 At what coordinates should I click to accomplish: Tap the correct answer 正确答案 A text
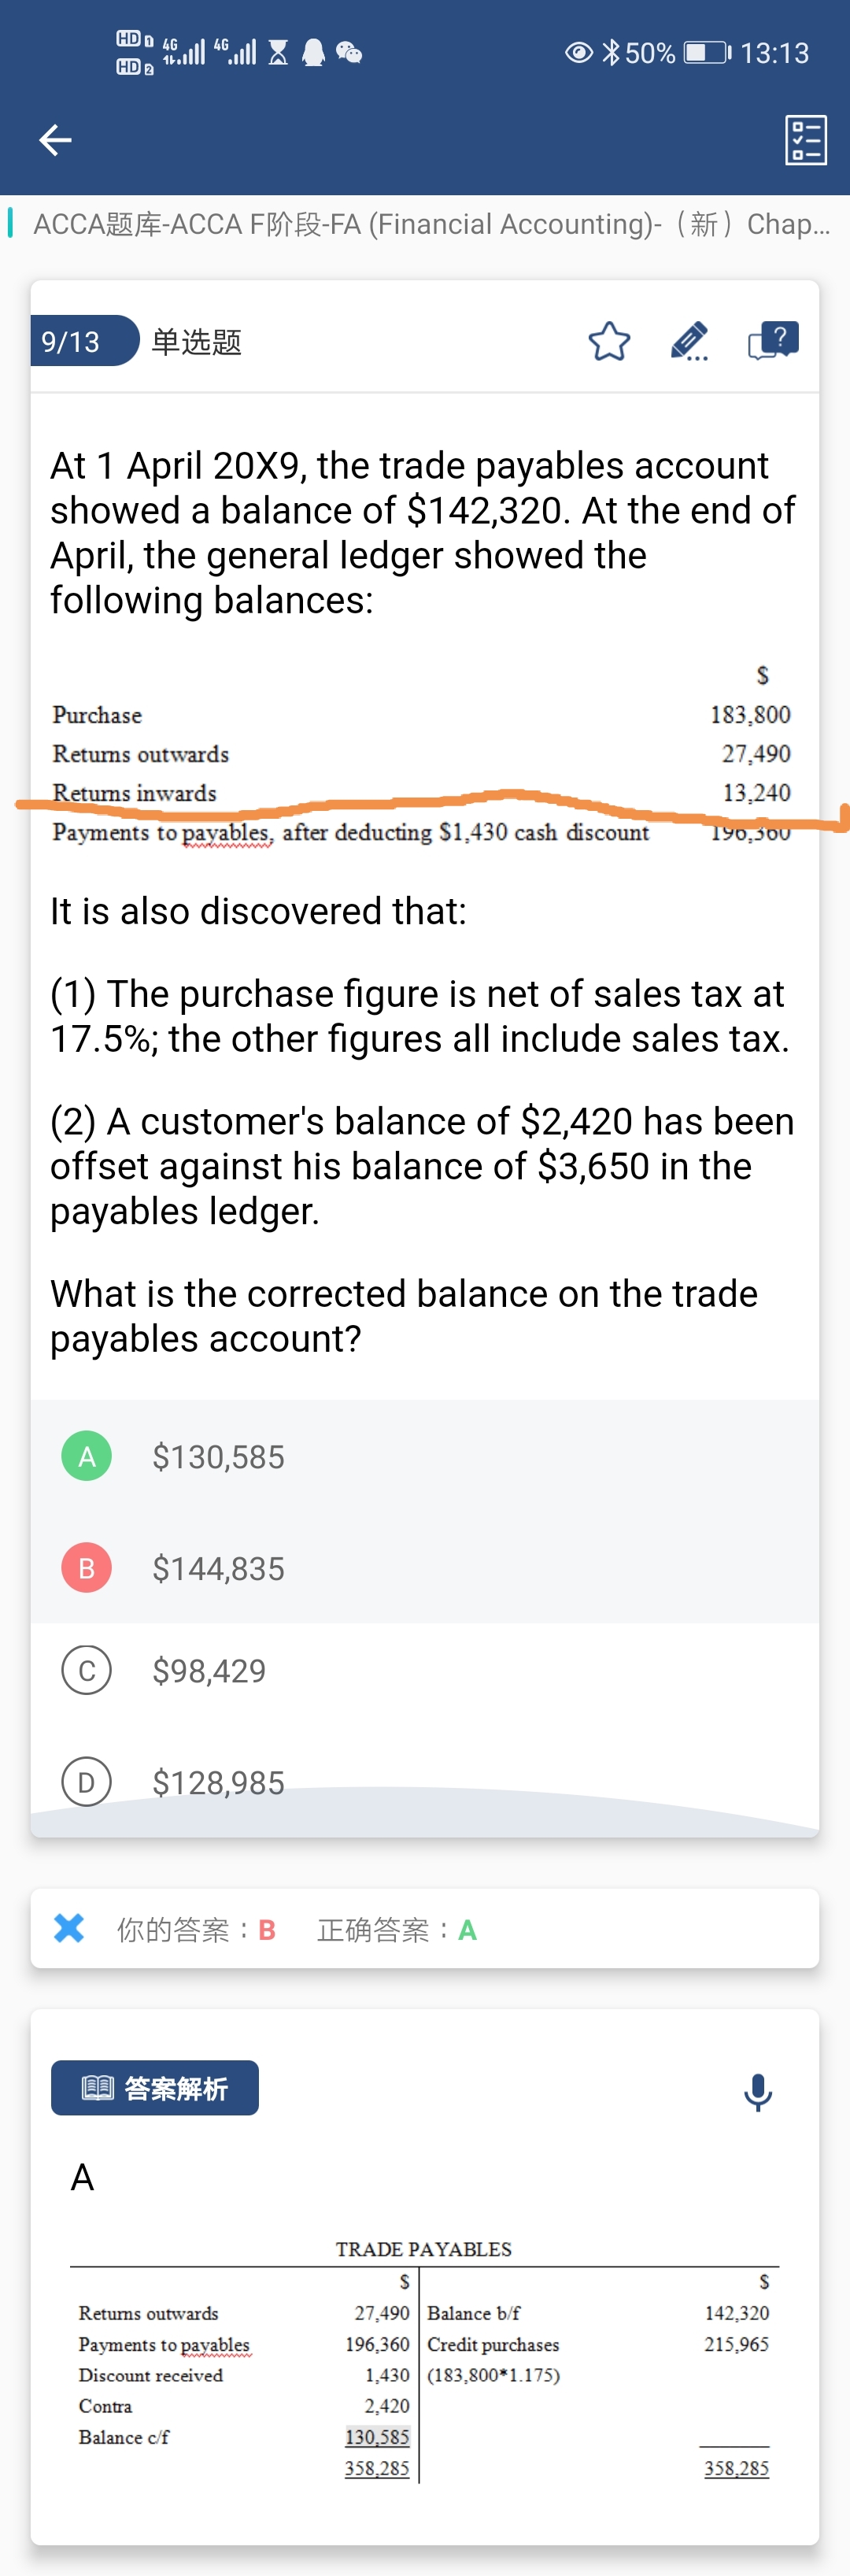397,1929
